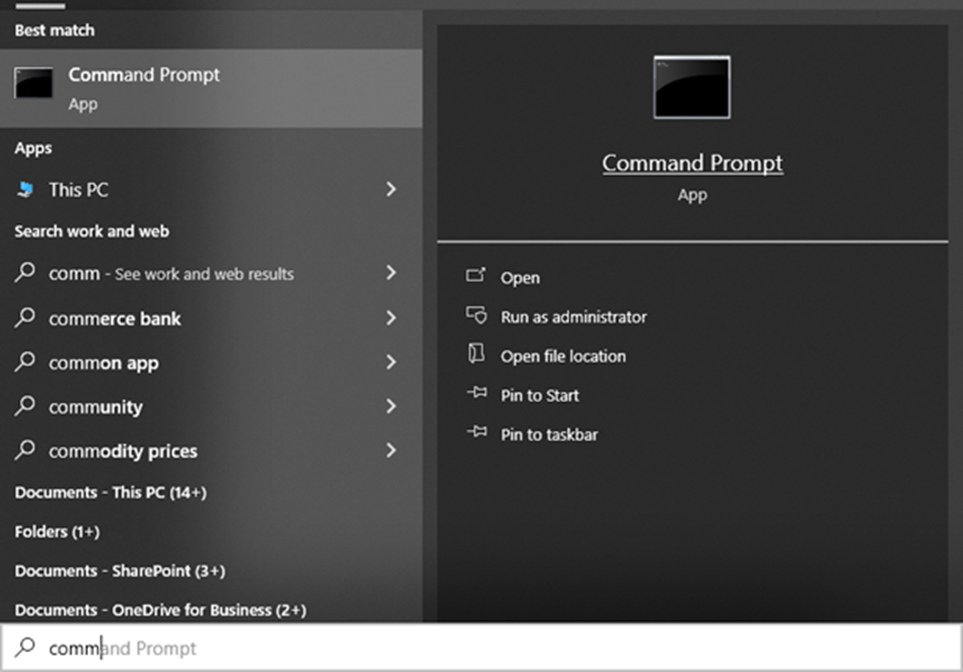
Task: Click the Pin to Start pin icon
Action: coord(477,393)
